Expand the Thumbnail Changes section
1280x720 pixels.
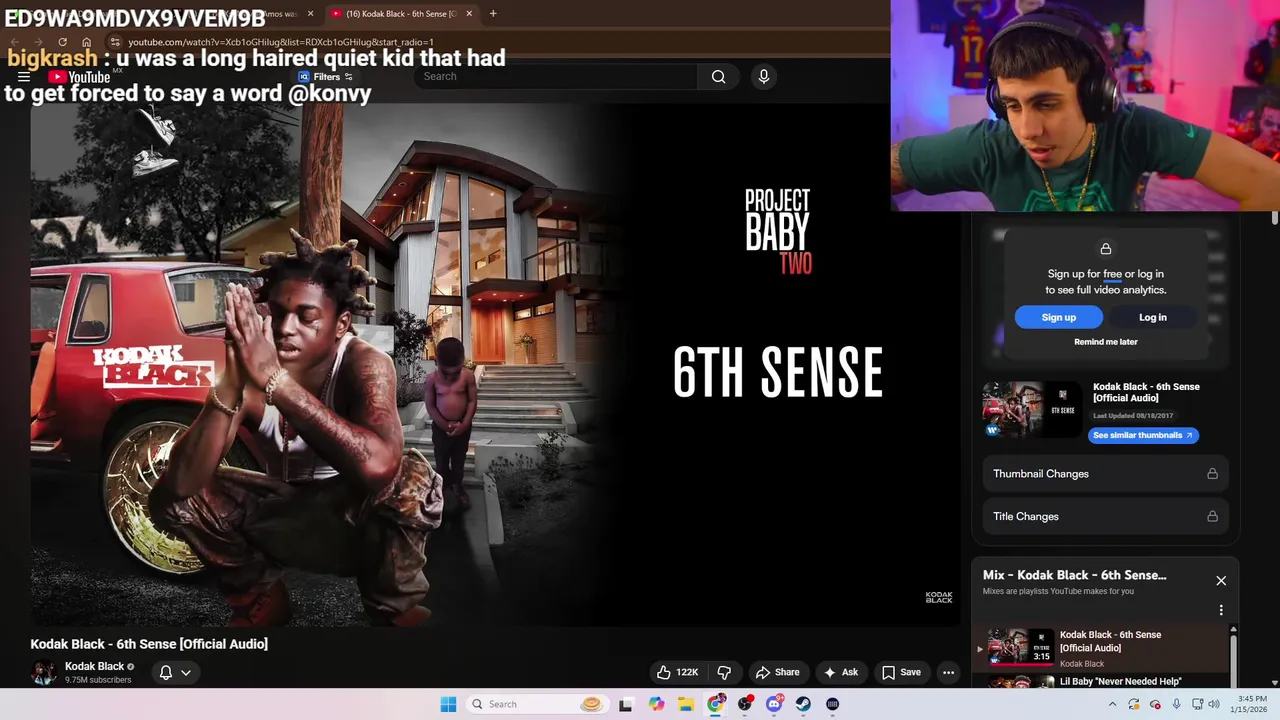click(x=1105, y=474)
